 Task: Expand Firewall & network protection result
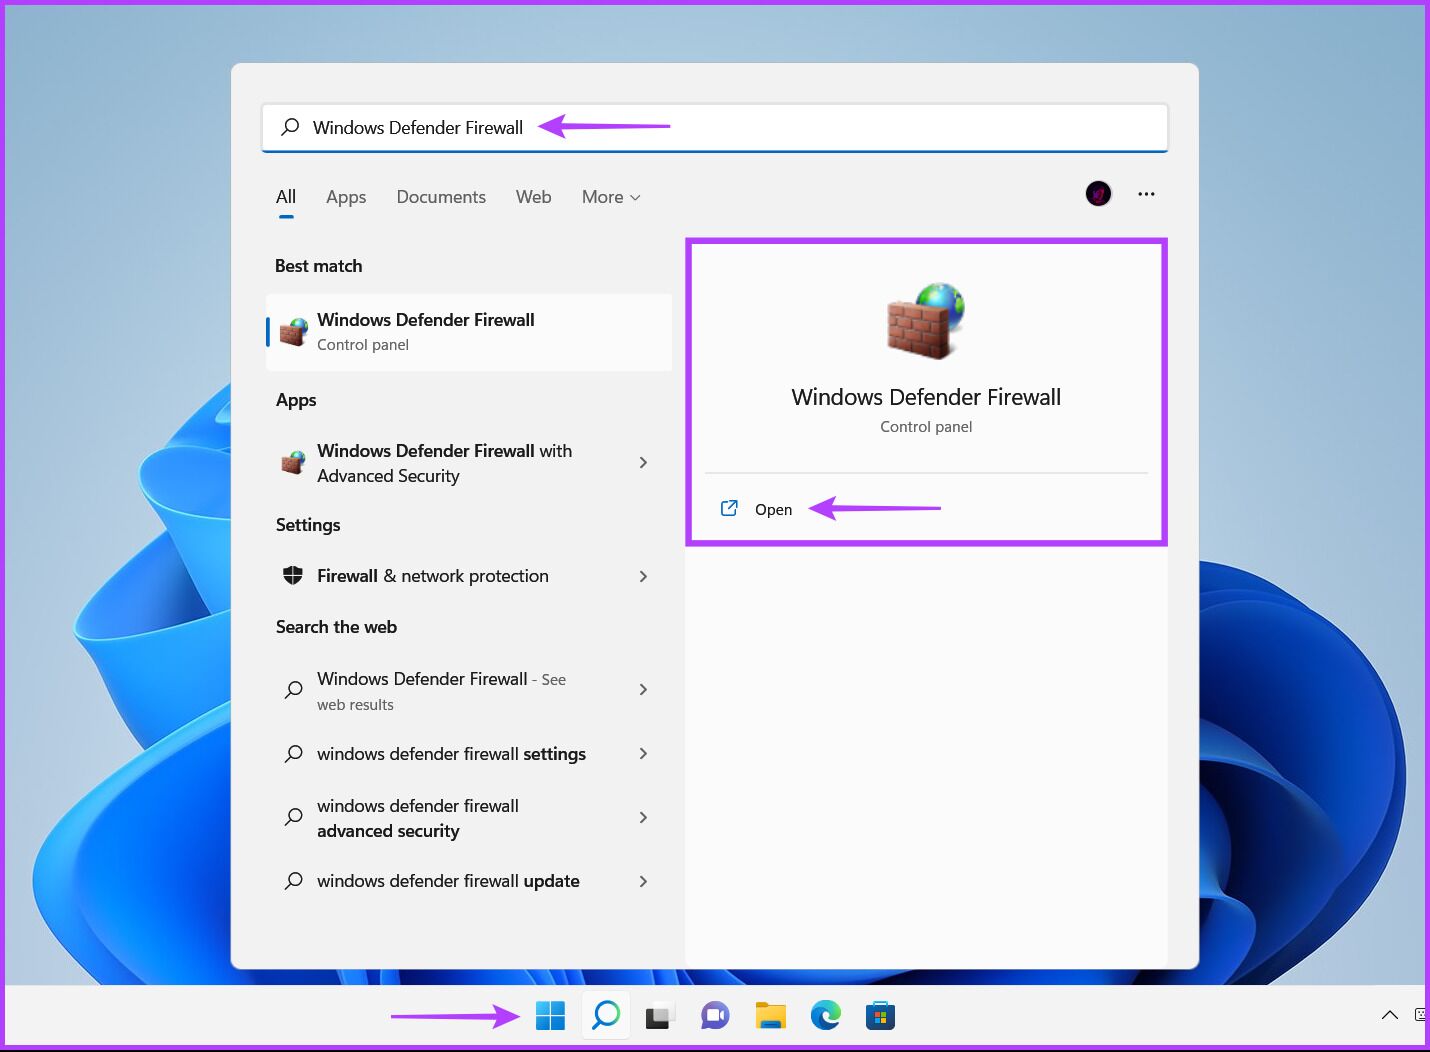click(x=643, y=576)
